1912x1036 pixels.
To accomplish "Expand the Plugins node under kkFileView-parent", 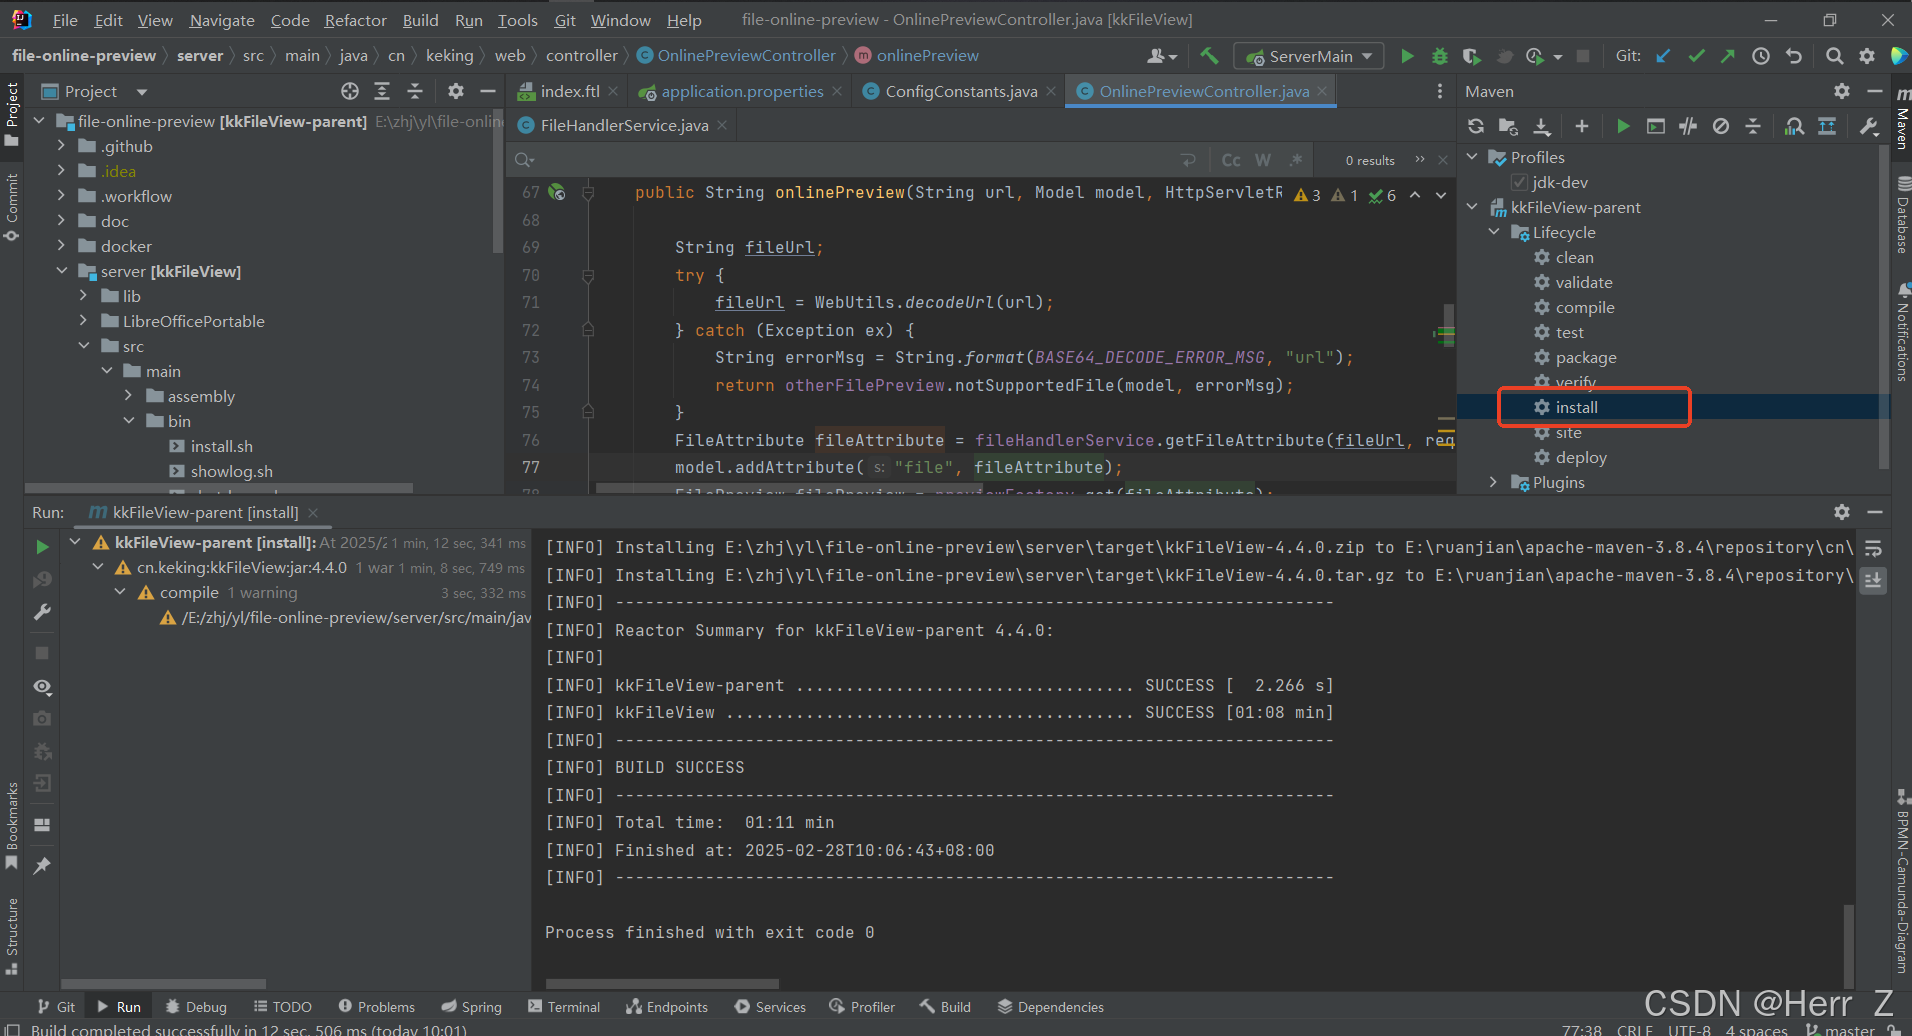I will coord(1492,482).
